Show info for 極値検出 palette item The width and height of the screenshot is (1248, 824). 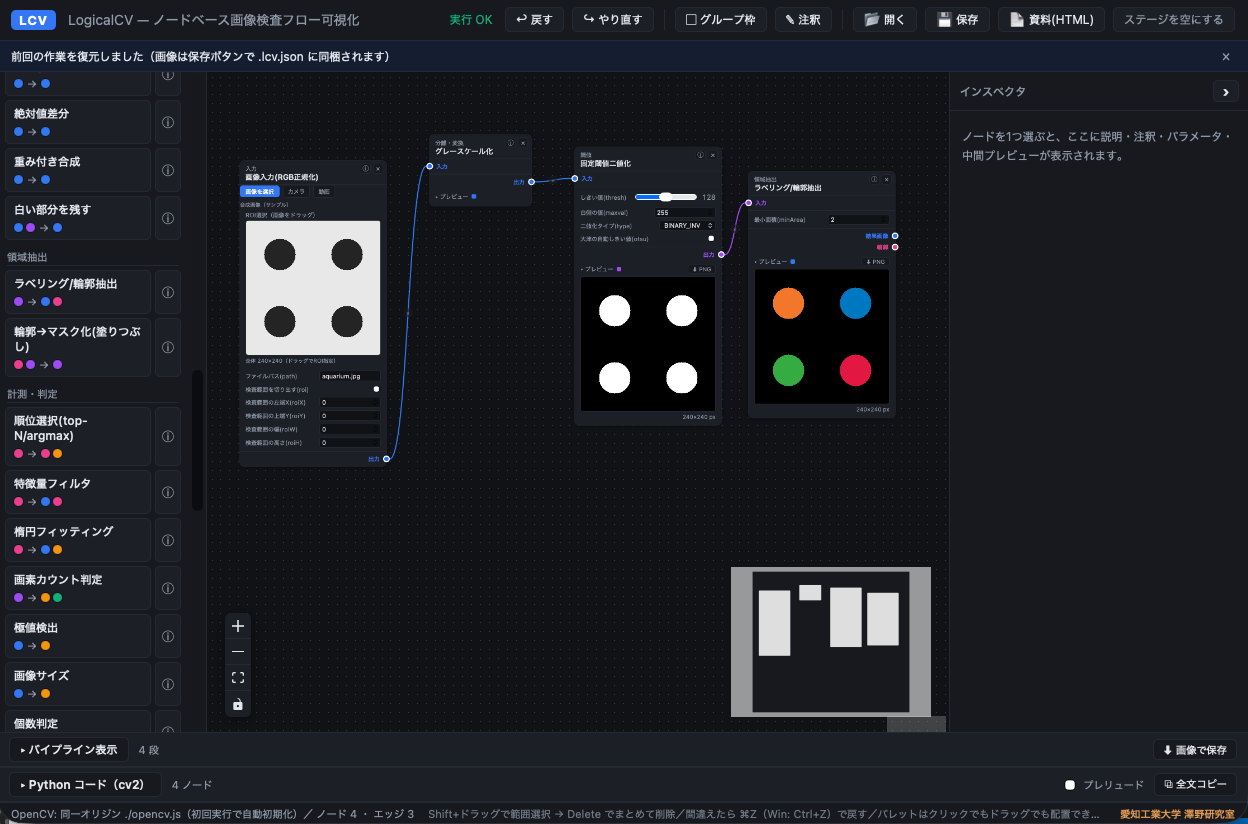(x=168, y=636)
